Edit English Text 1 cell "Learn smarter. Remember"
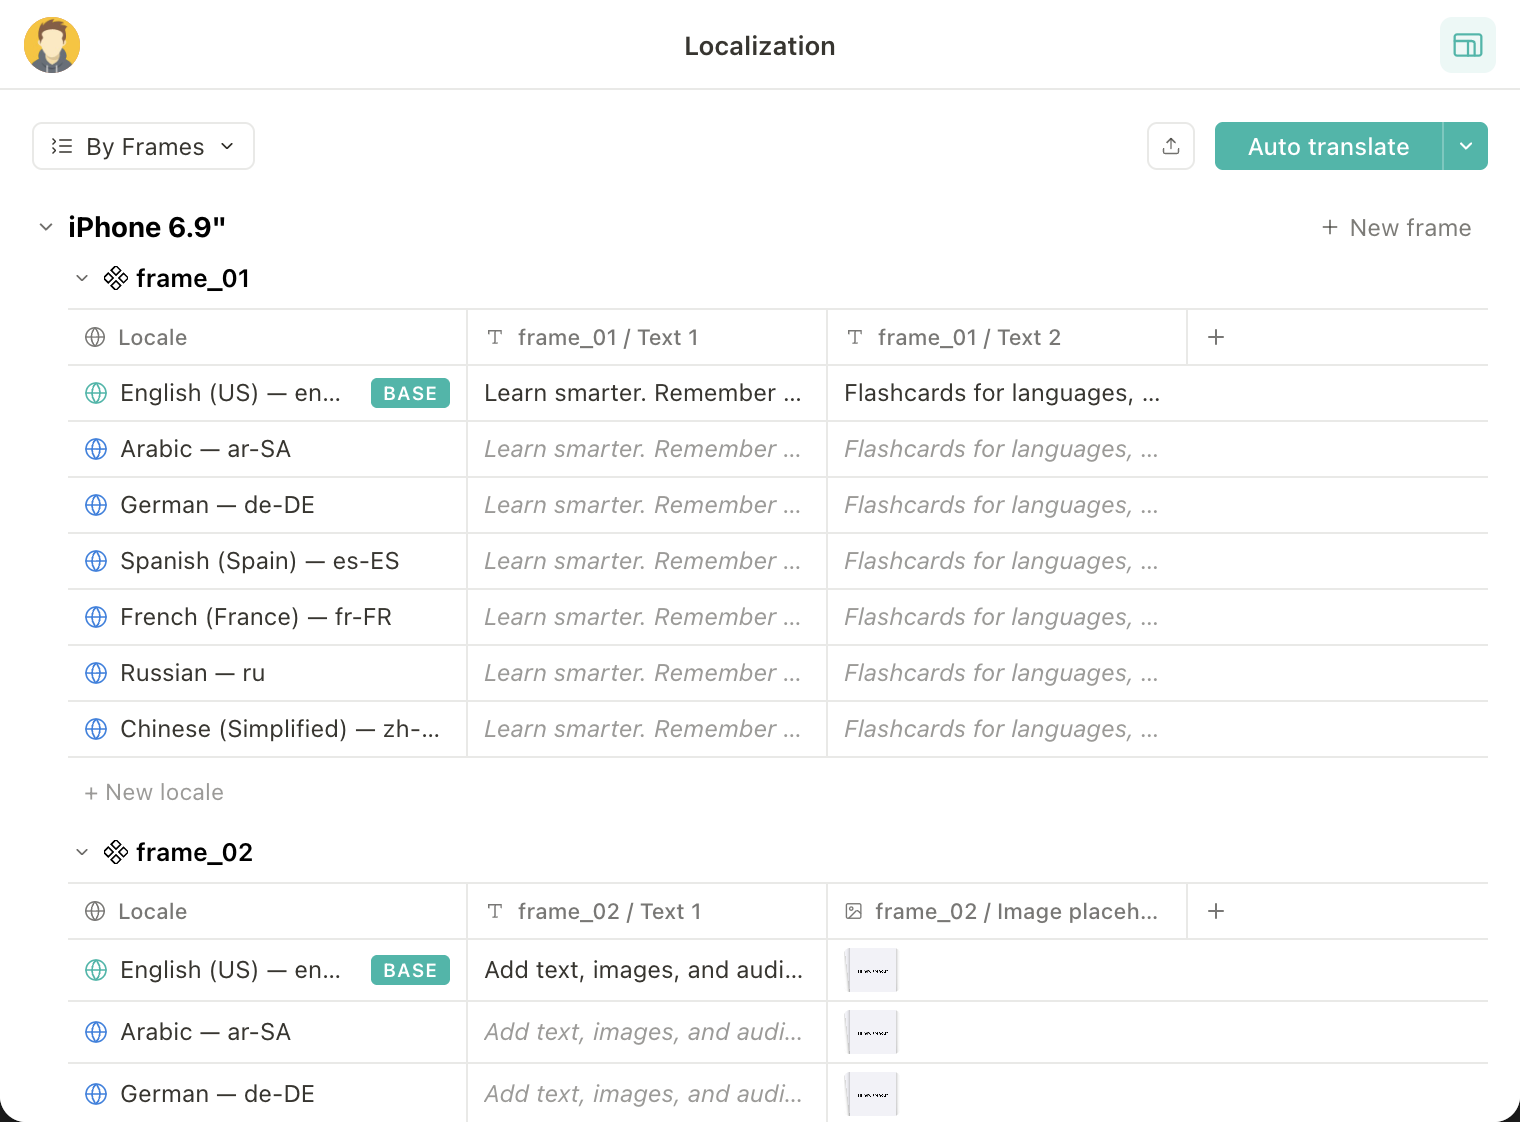Screen dimensions: 1520x1122 647,393
